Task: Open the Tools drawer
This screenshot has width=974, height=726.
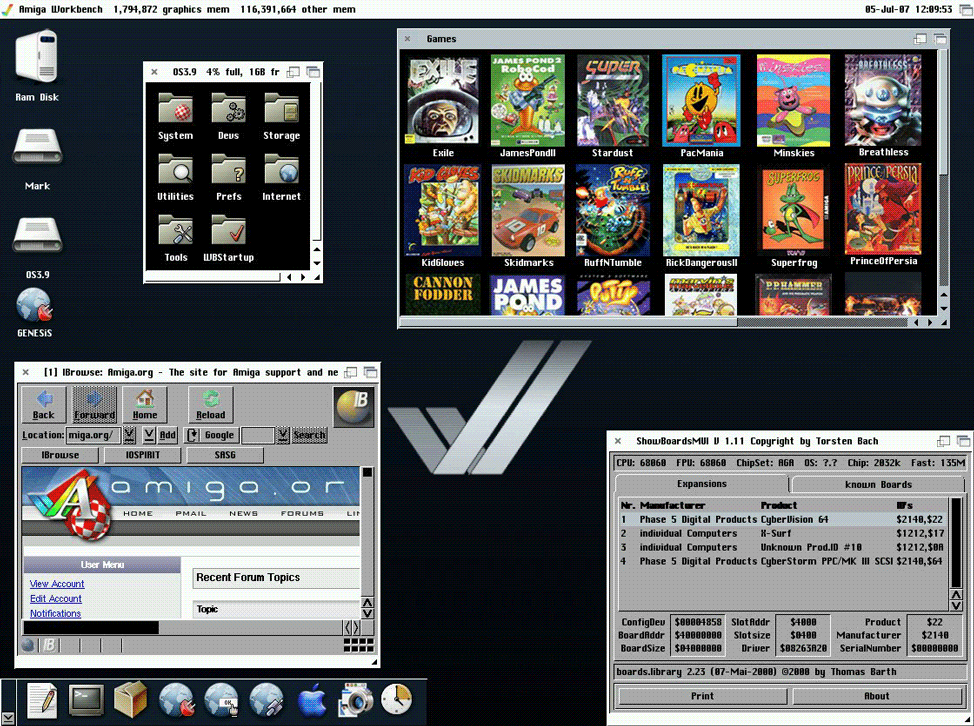Action: [175, 230]
